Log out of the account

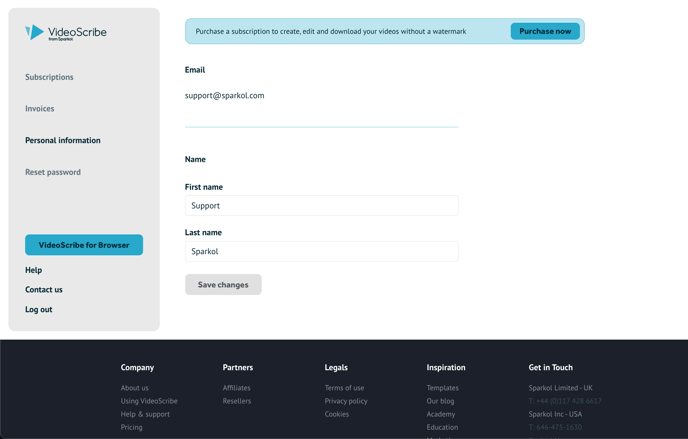click(39, 309)
